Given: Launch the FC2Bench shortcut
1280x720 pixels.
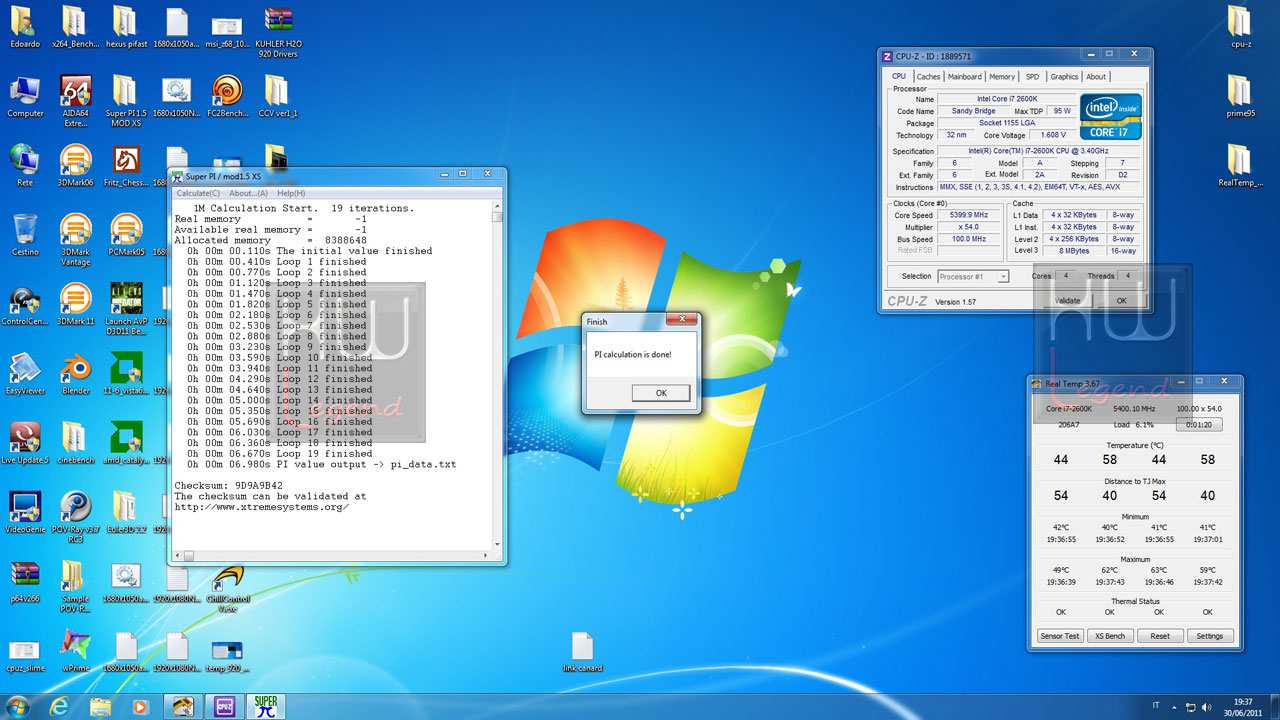Looking at the screenshot, I should (227, 96).
